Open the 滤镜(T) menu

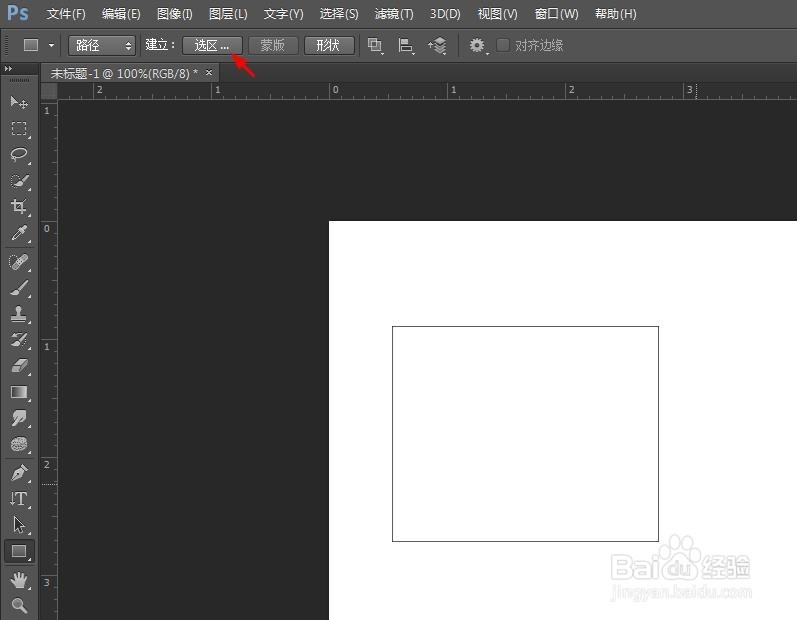point(394,14)
